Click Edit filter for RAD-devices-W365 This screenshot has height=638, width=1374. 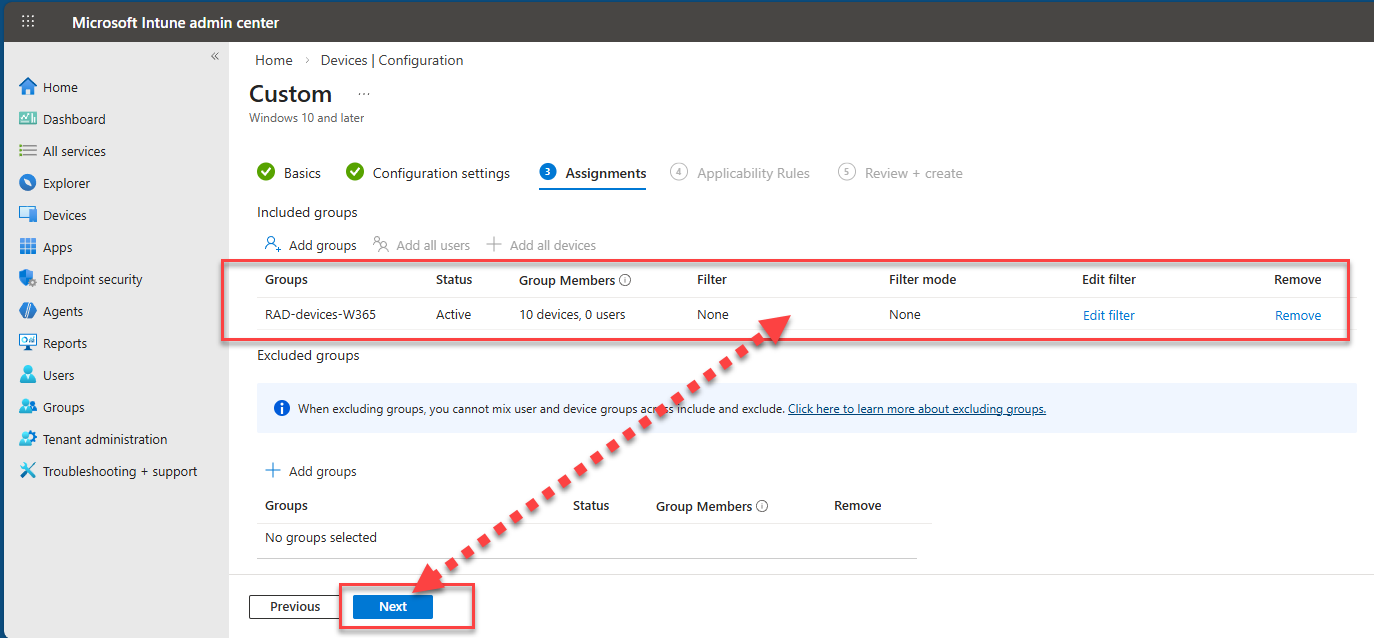pyautogui.click(x=1108, y=315)
